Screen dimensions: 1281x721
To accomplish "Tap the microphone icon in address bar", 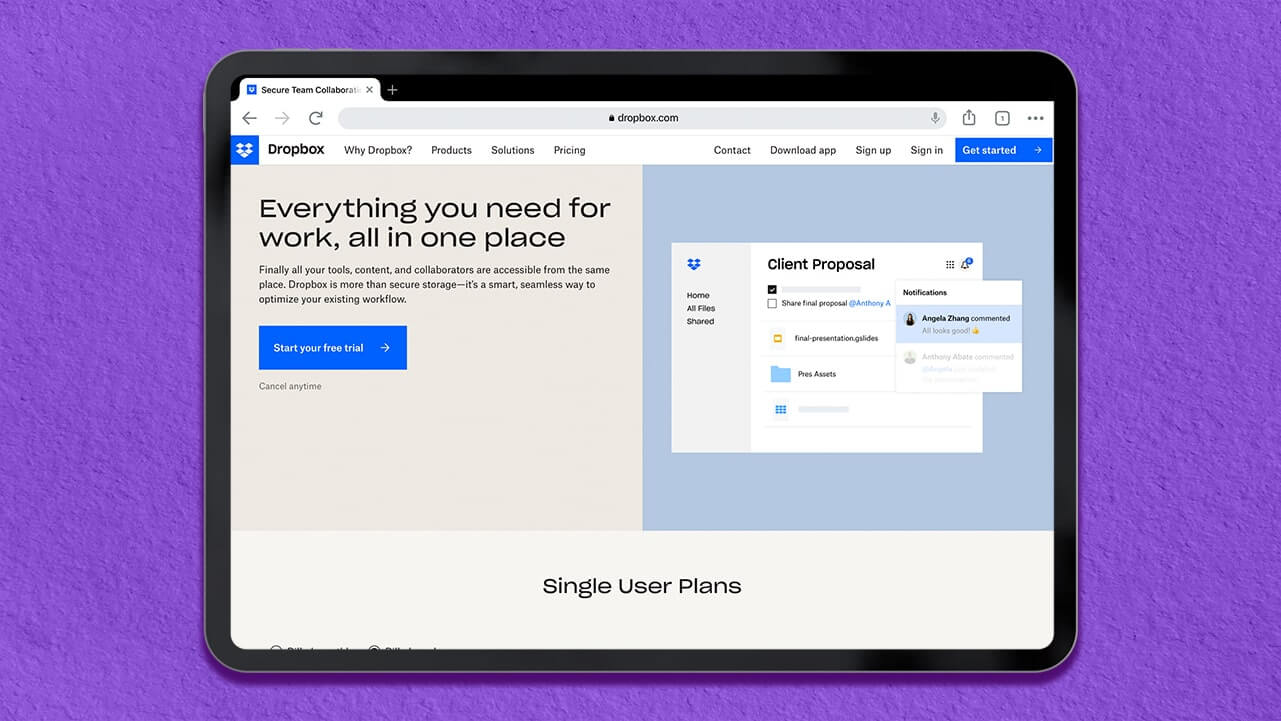I will click(935, 118).
